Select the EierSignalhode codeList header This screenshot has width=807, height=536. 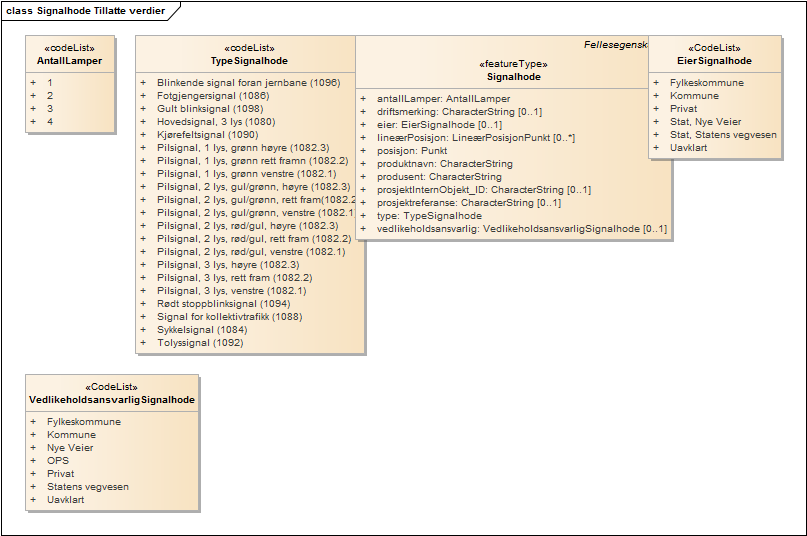coord(714,61)
